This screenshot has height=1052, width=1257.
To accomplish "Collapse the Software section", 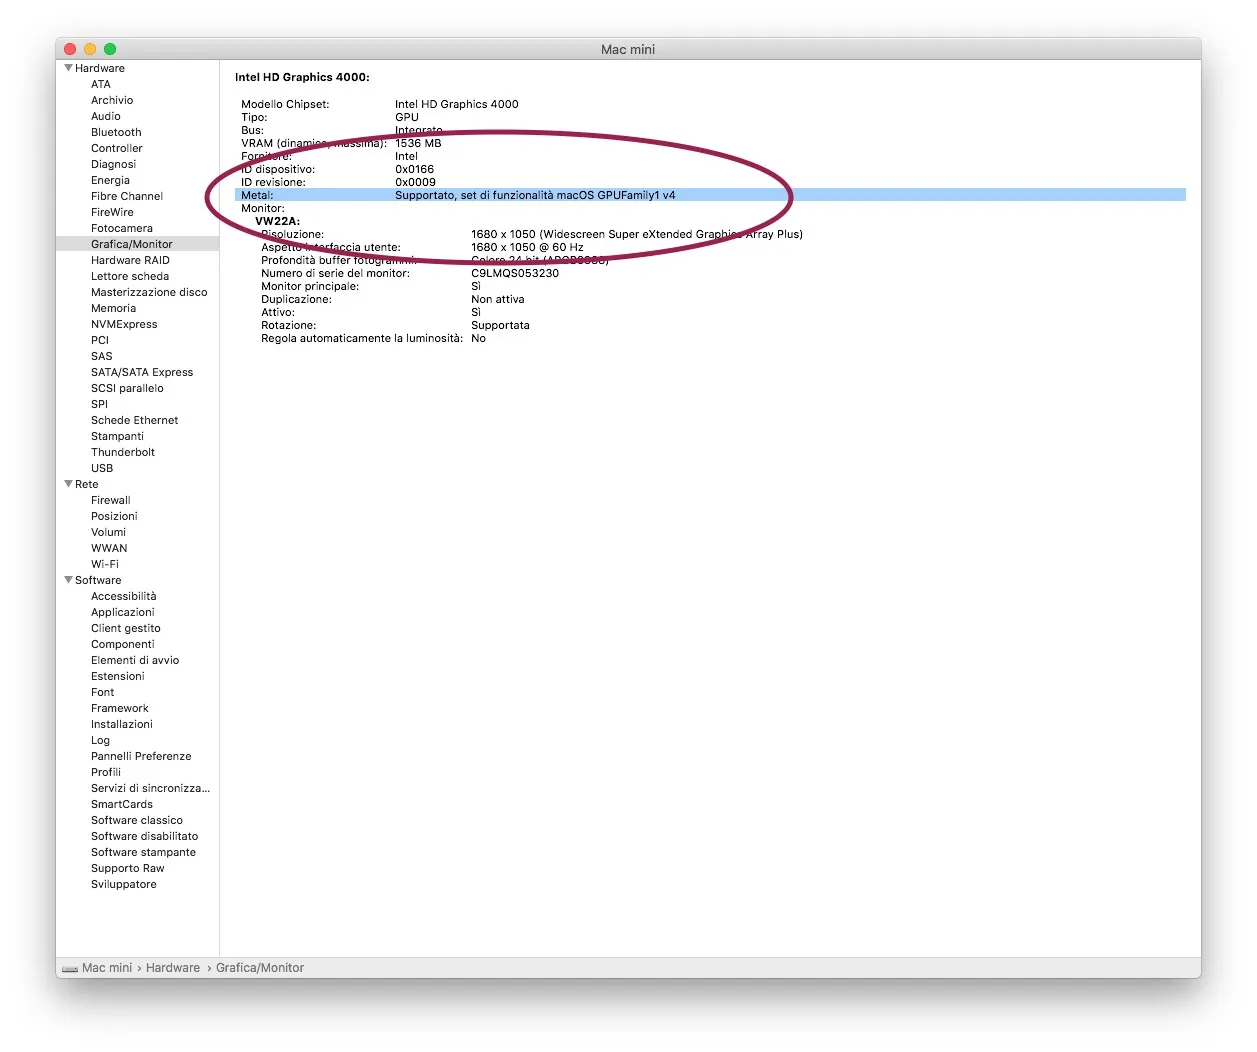I will [x=68, y=580].
